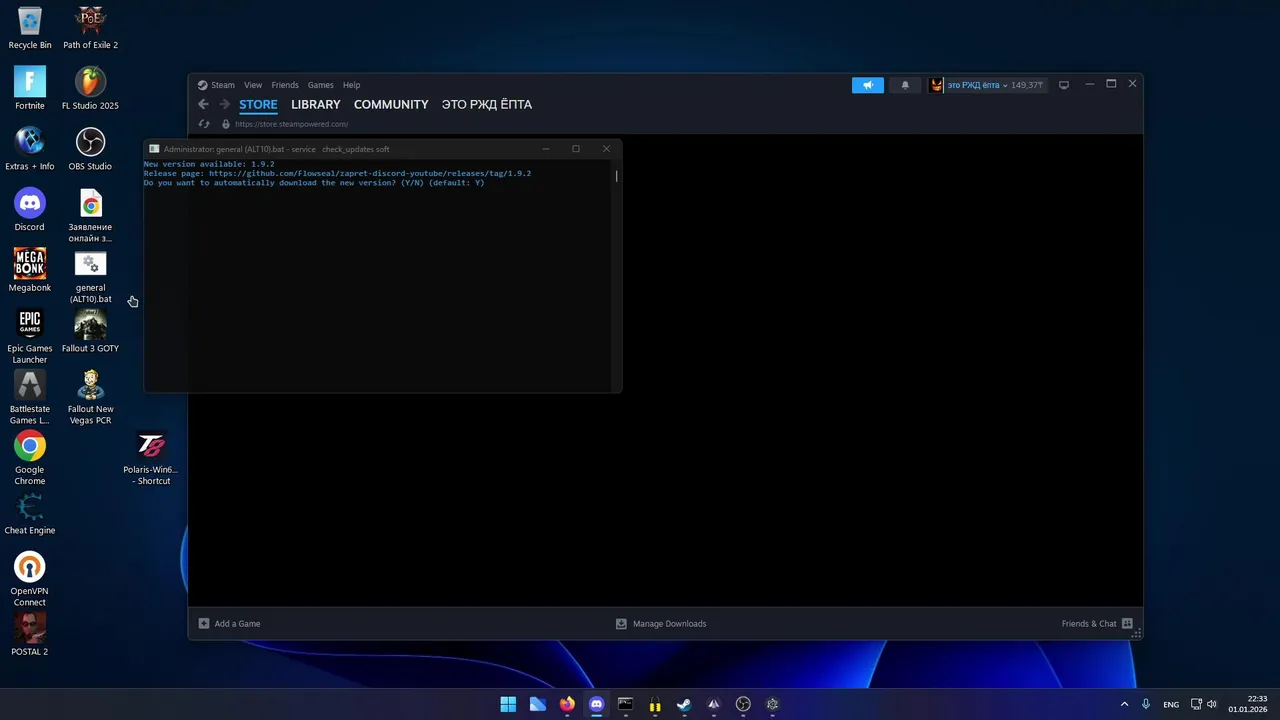Open Firefox from the taskbar
Screen dimensions: 1280x720
567,704
